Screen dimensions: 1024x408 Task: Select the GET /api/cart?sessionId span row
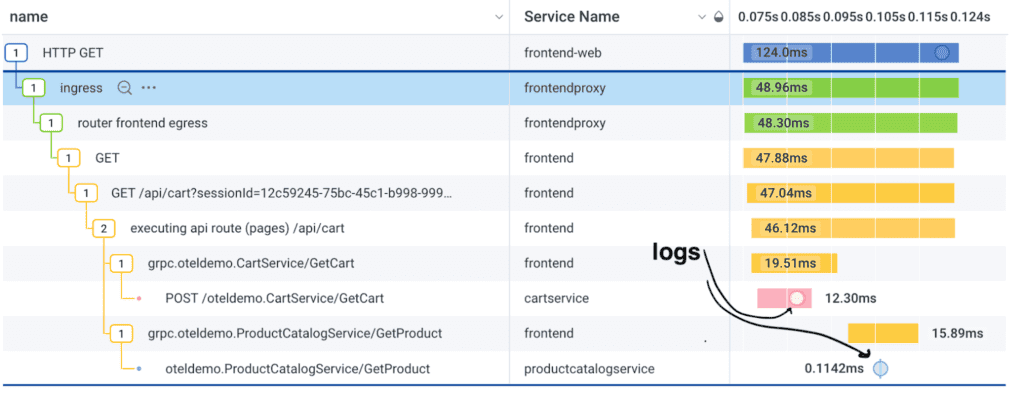click(x=280, y=193)
